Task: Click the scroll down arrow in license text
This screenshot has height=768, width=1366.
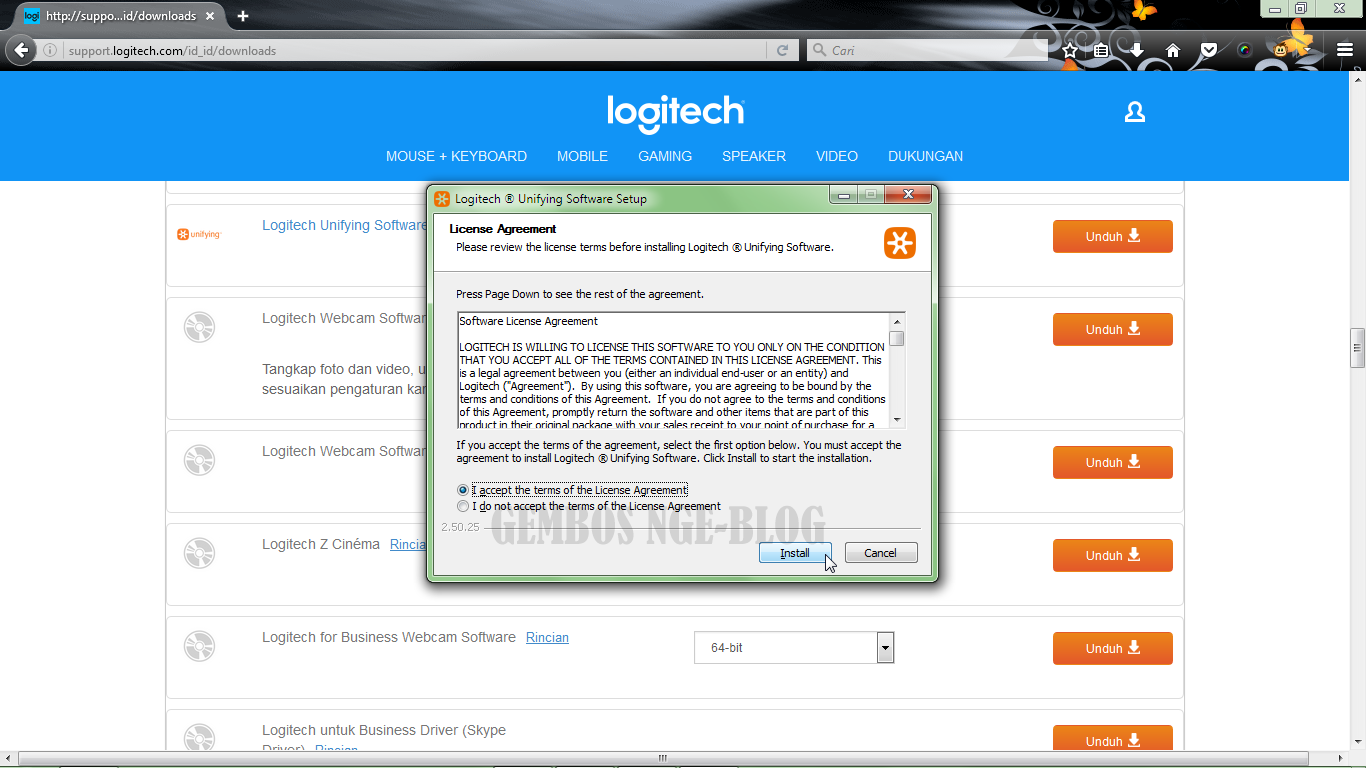Action: (897, 420)
